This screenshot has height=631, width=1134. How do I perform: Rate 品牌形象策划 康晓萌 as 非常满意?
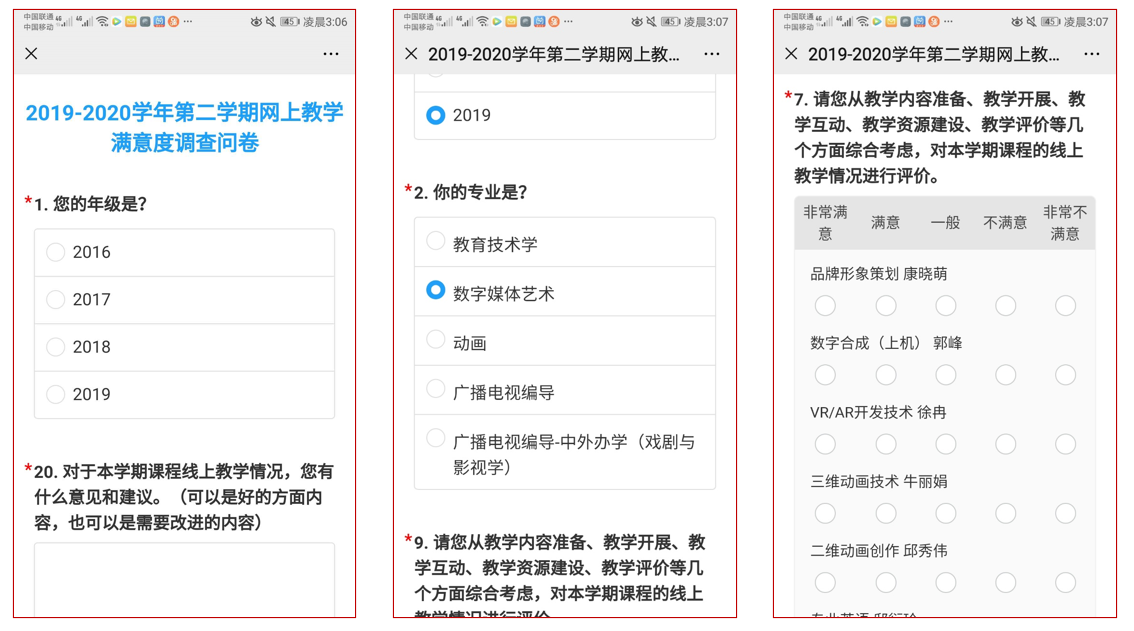click(825, 306)
